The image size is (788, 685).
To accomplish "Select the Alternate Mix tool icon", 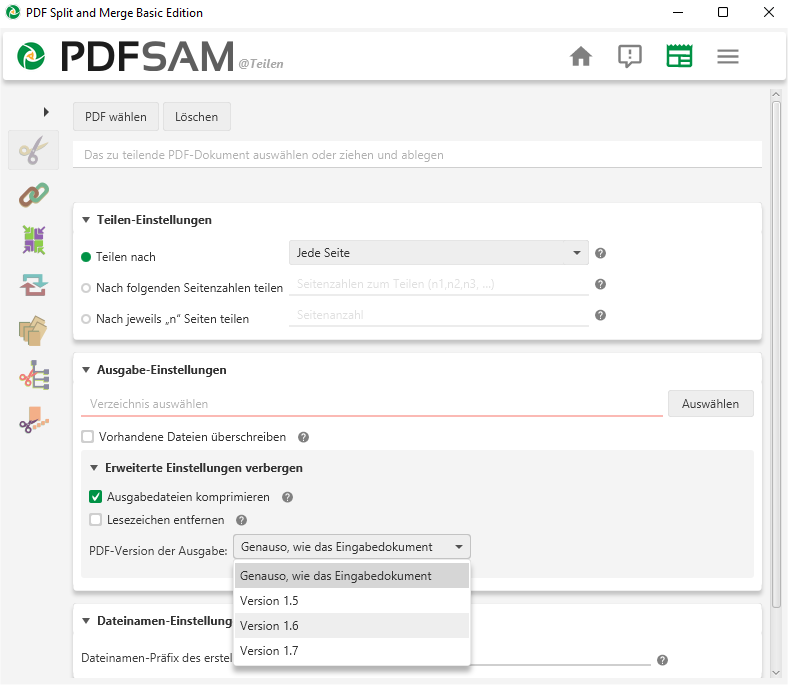I will tap(34, 240).
